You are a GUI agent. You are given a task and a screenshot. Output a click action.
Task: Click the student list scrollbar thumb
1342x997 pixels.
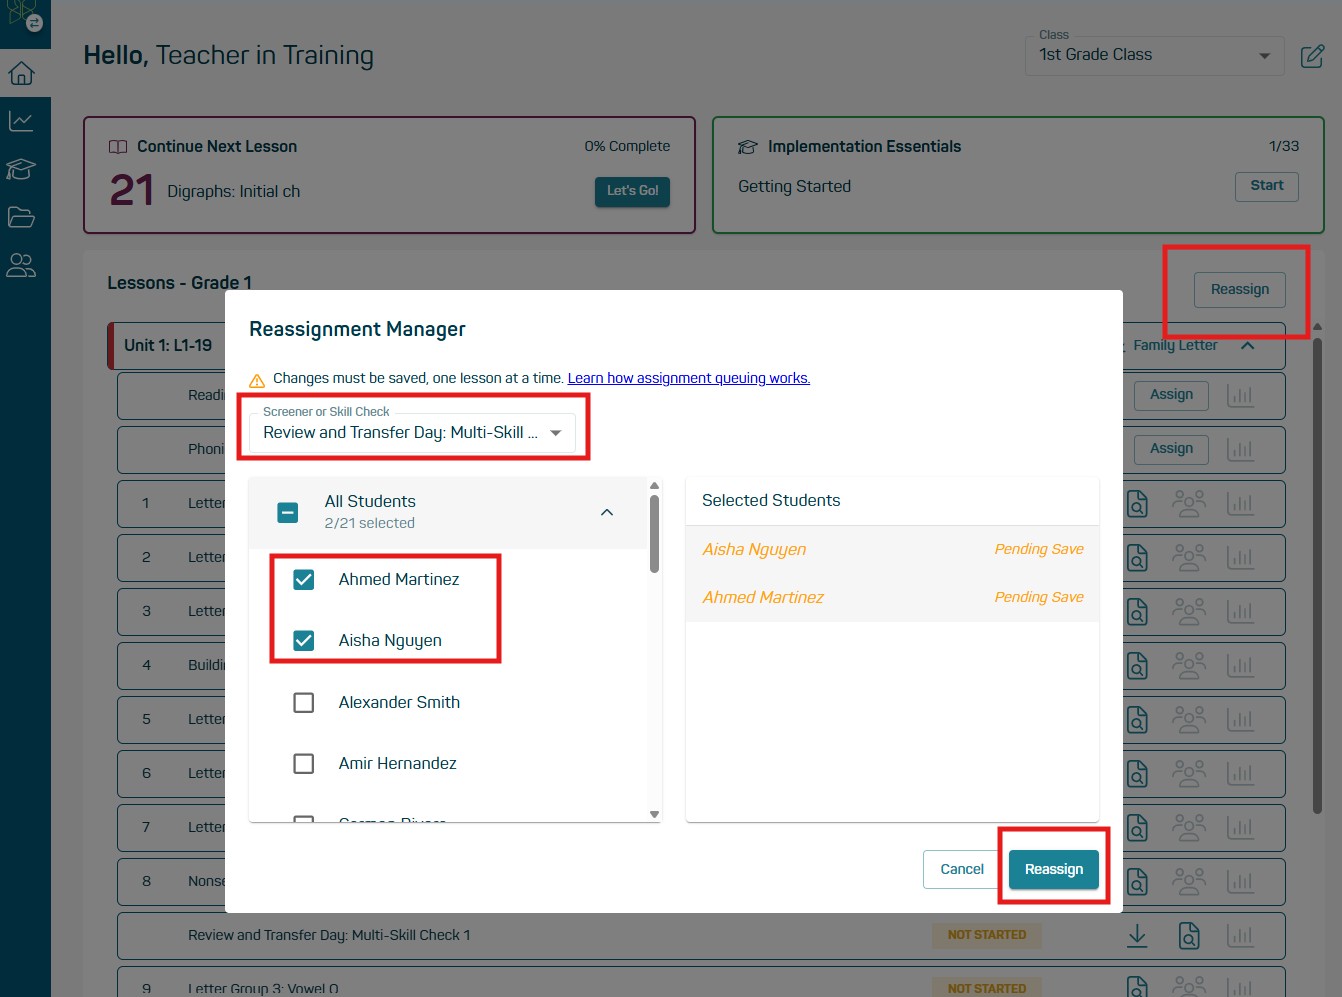pyautogui.click(x=654, y=534)
